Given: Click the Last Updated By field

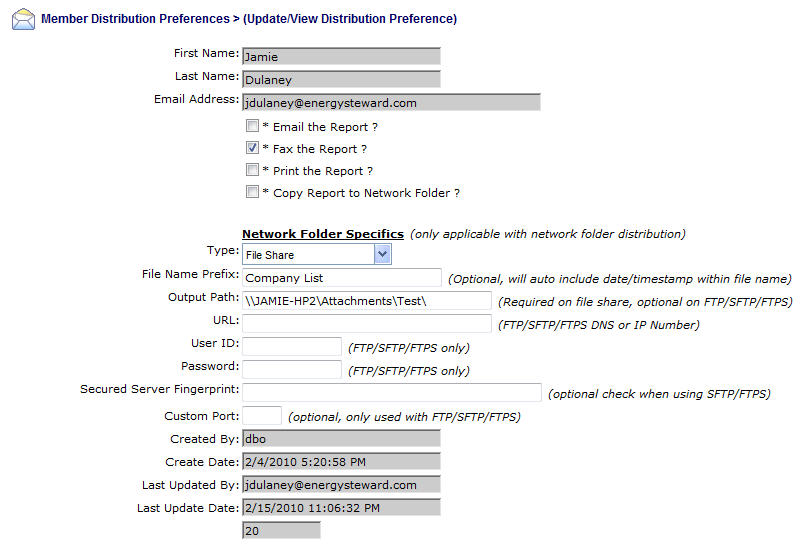Looking at the screenshot, I should click(x=341, y=485).
